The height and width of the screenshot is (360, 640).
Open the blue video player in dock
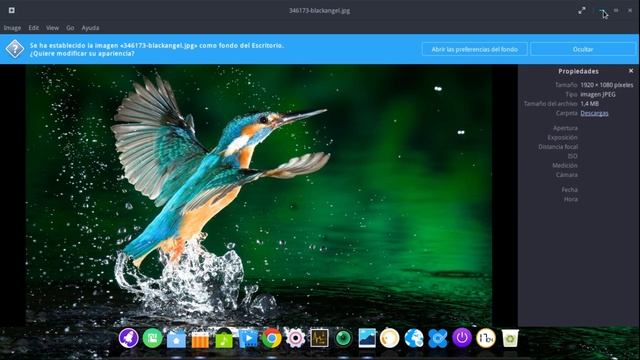pos(248,338)
